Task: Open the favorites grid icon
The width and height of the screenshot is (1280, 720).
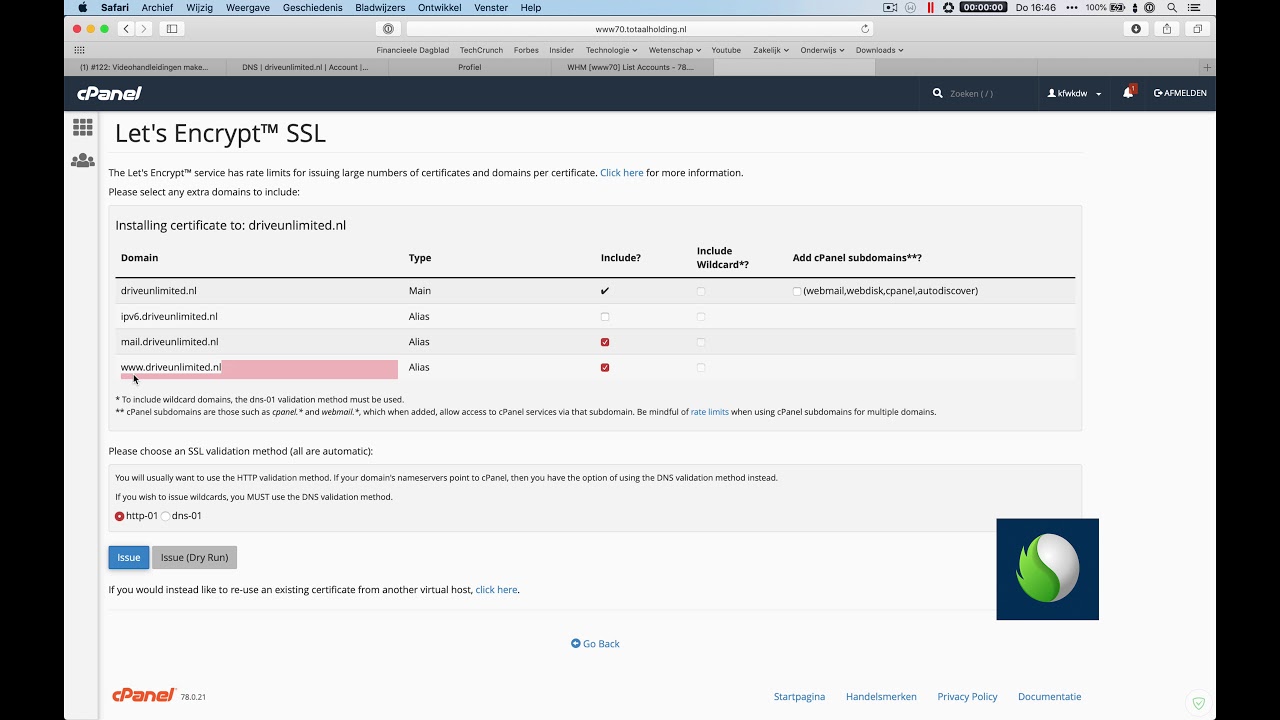Action: pos(79,50)
